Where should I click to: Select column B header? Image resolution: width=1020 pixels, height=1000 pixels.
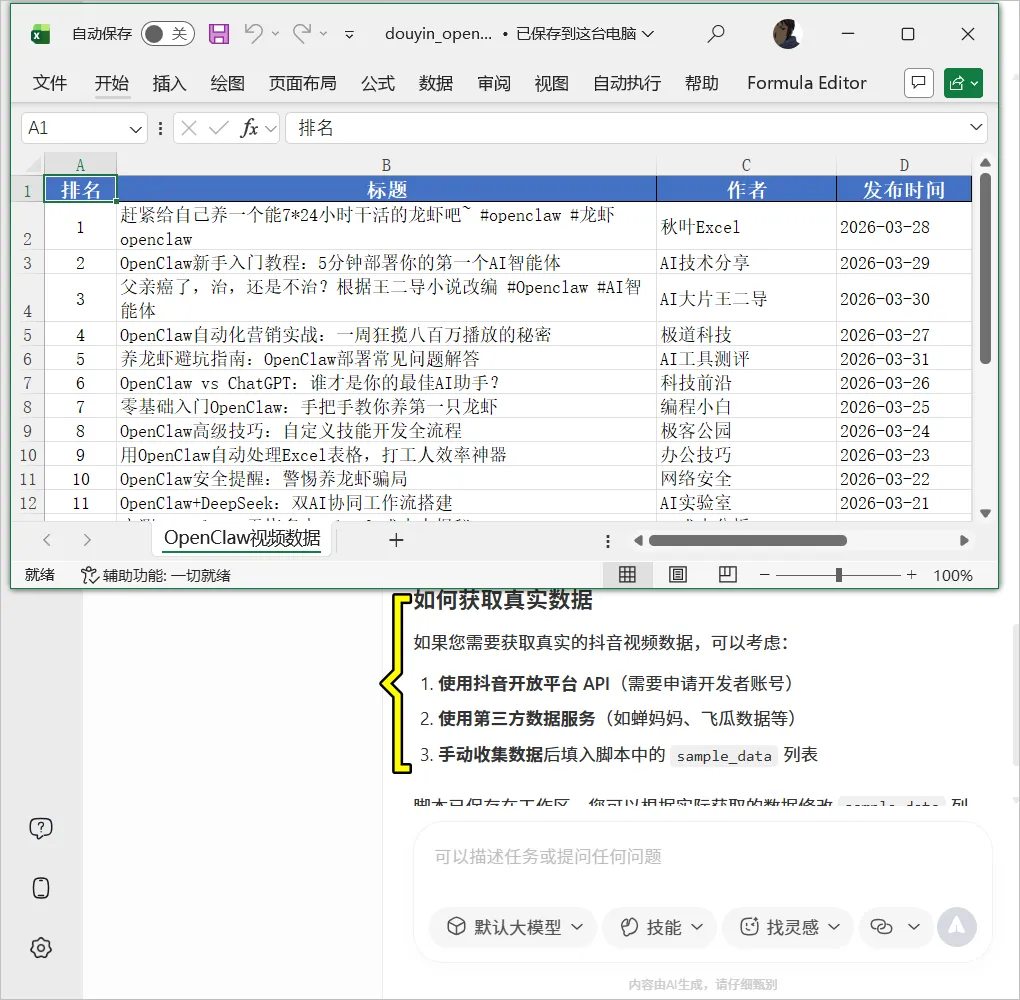[386, 165]
